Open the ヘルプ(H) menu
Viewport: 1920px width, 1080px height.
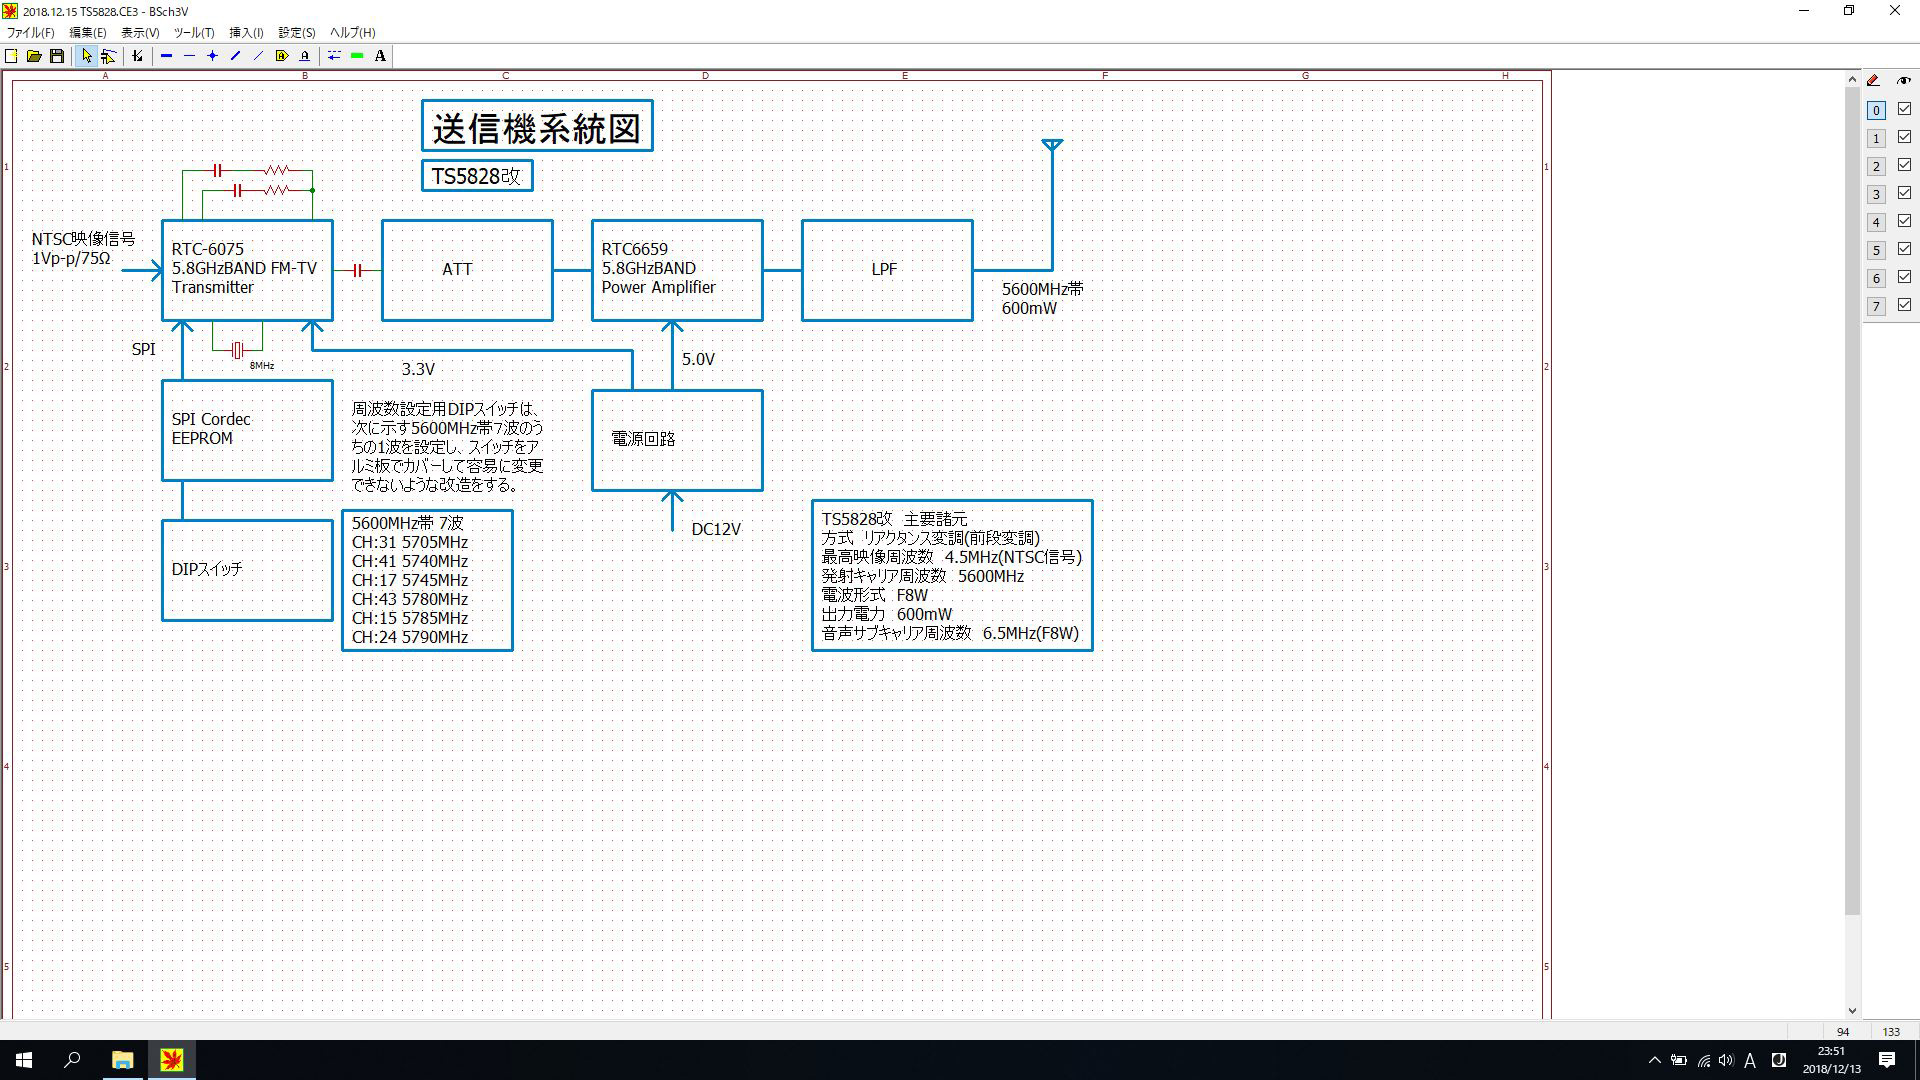click(x=353, y=33)
